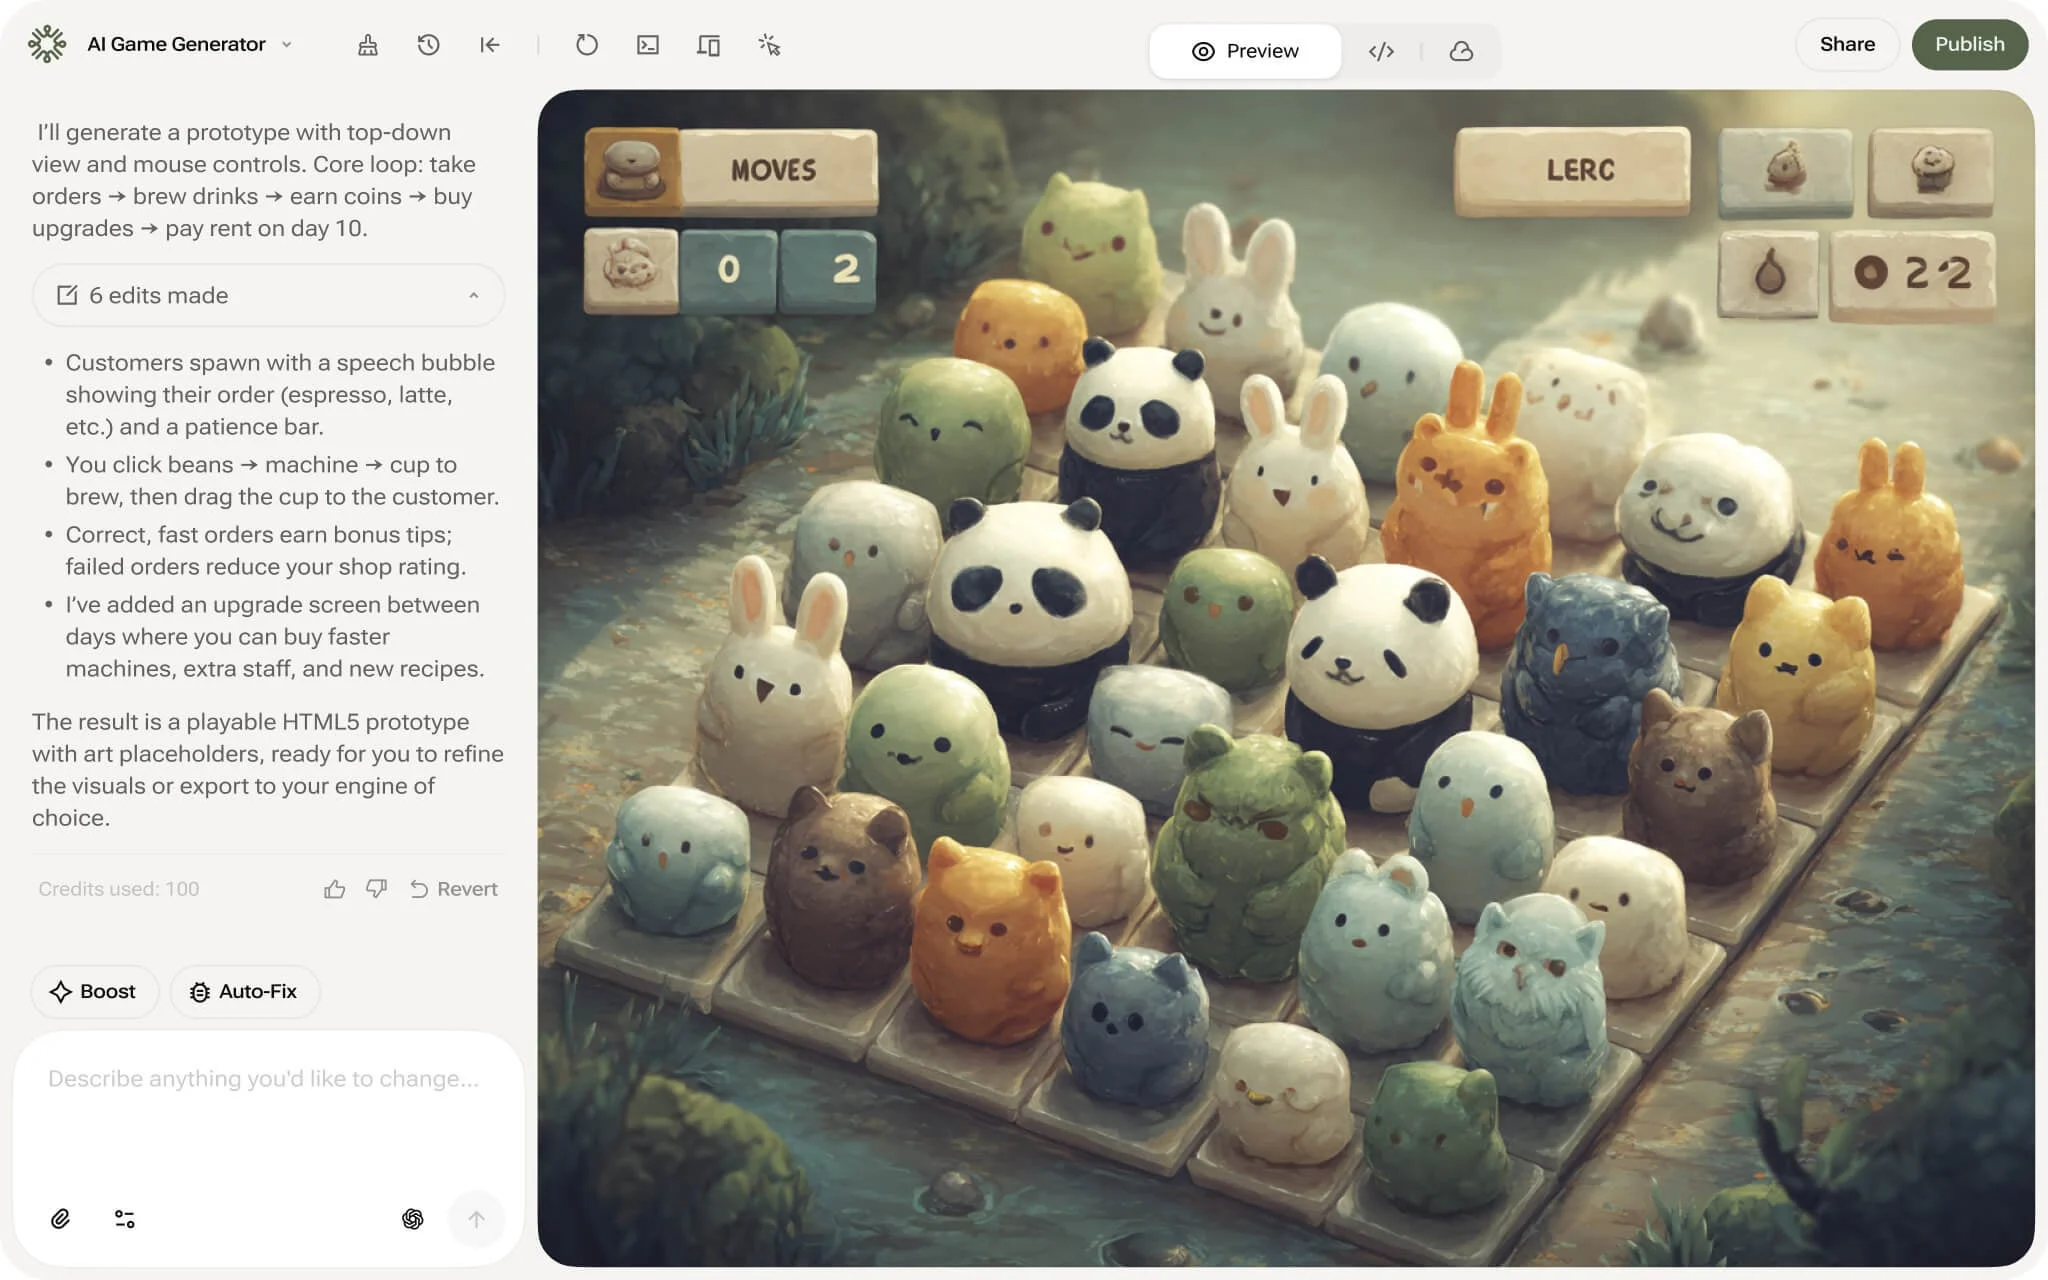The width and height of the screenshot is (2048, 1280).
Task: Open the cloud deployment tab
Action: (1461, 51)
